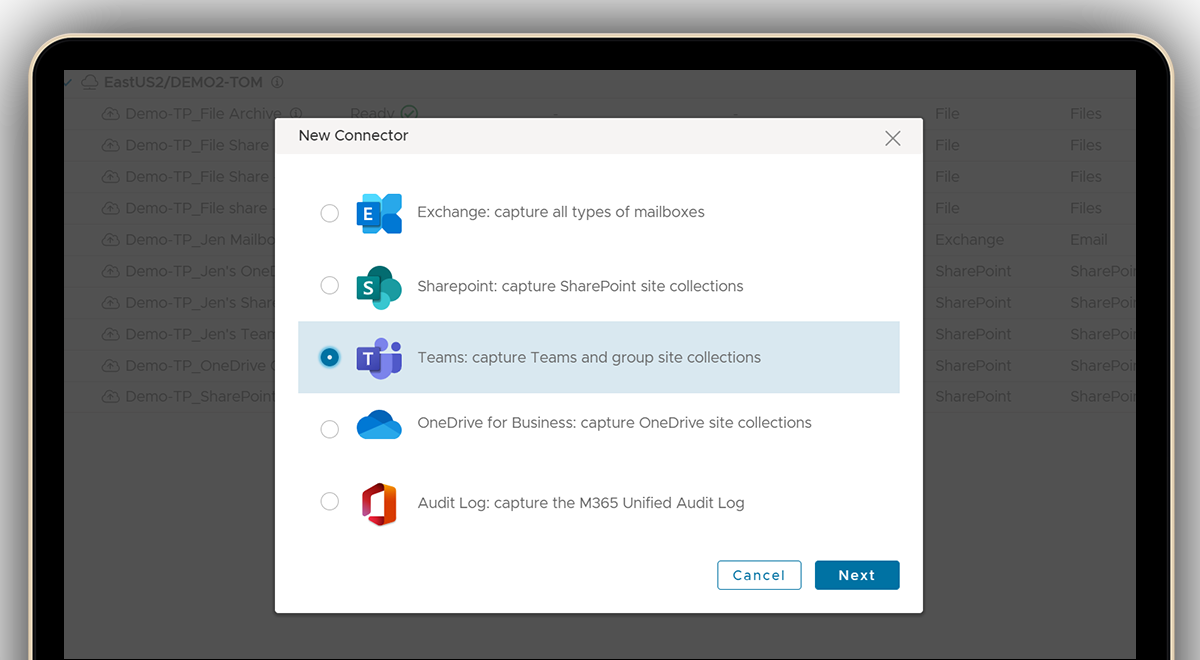Select the Demo-TP_File Archive row

[x=600, y=114]
